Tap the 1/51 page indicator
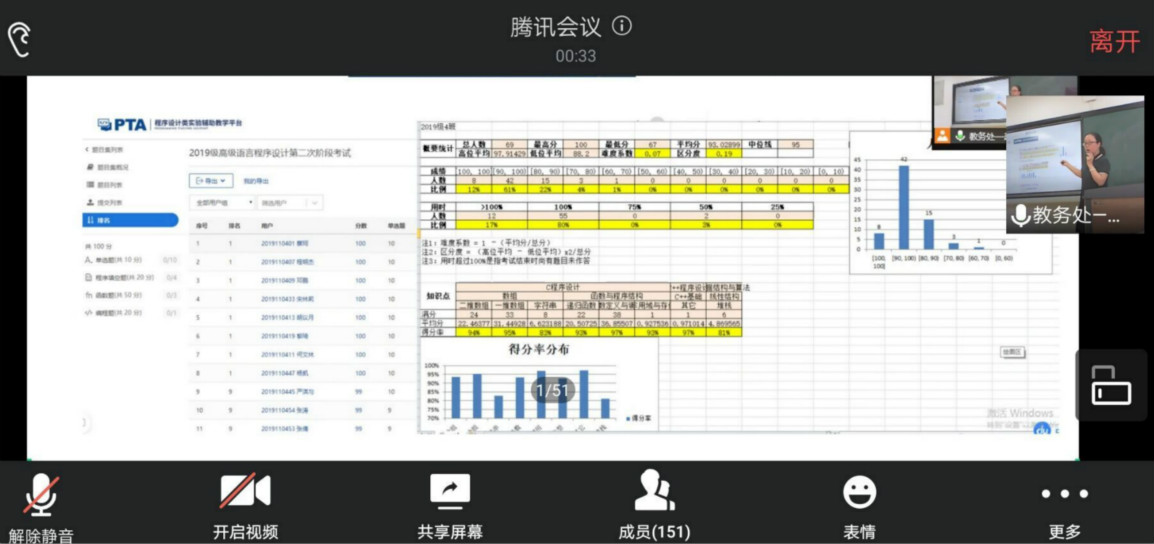Screen dimensions: 1154x544 (553, 391)
